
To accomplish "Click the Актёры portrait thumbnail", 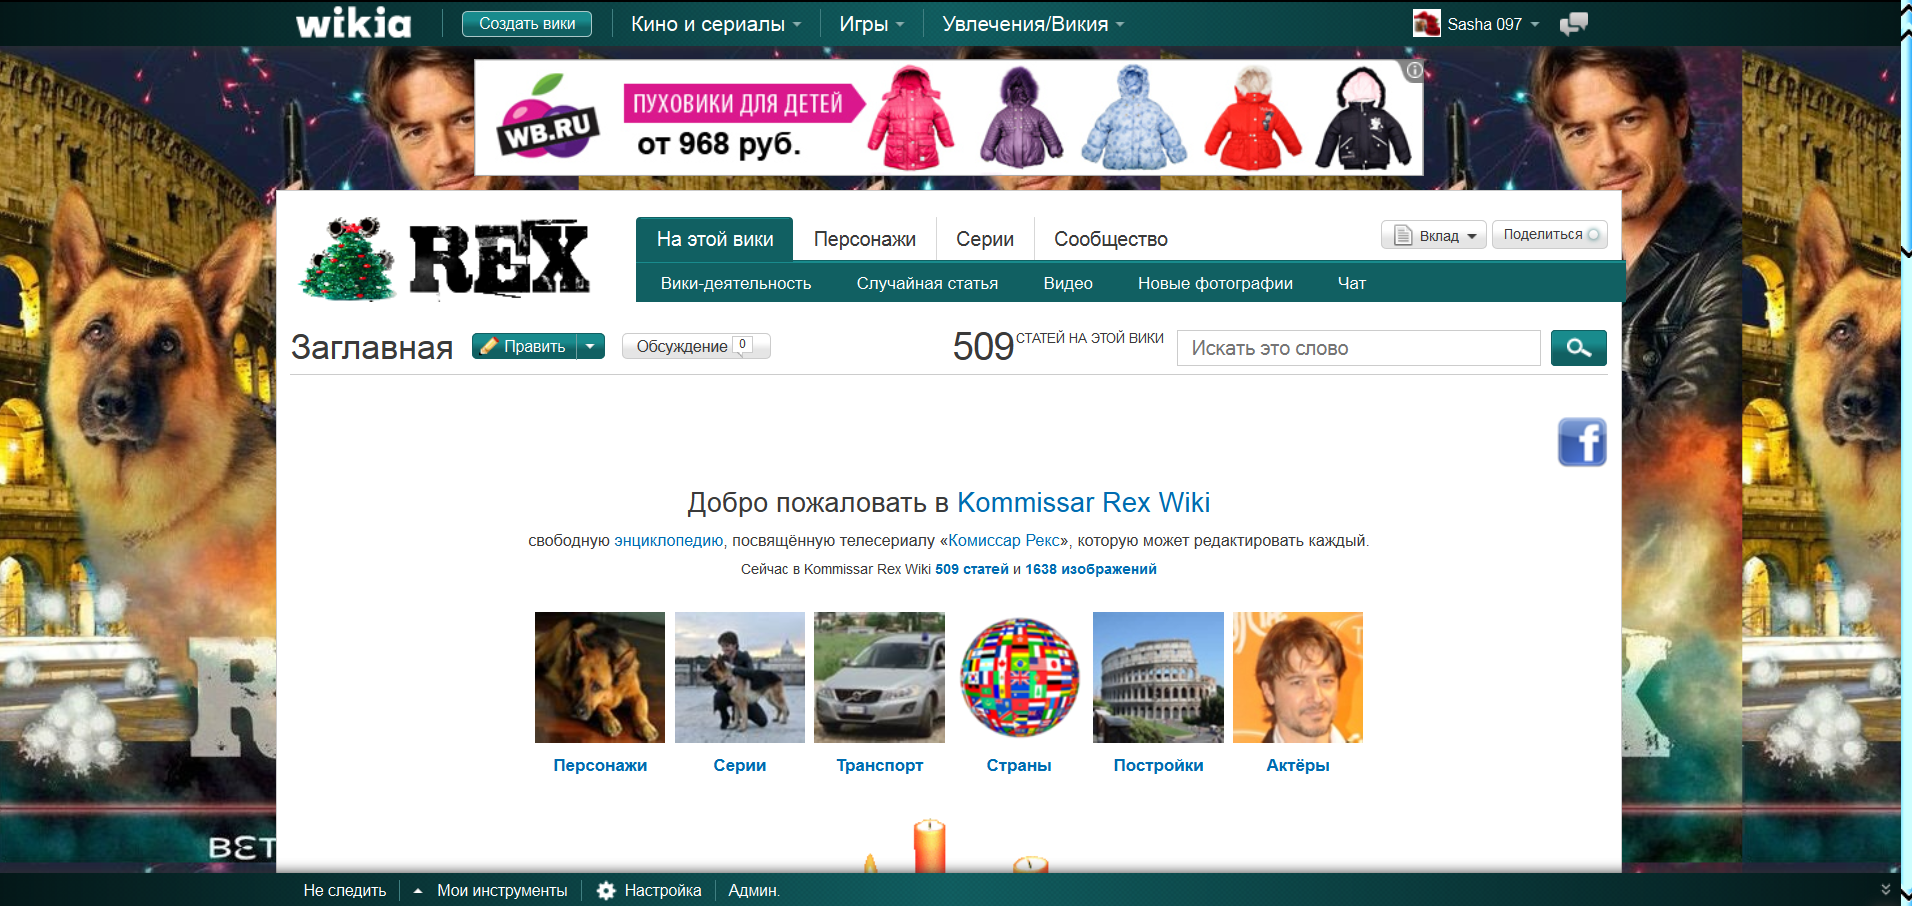I will pos(1298,677).
